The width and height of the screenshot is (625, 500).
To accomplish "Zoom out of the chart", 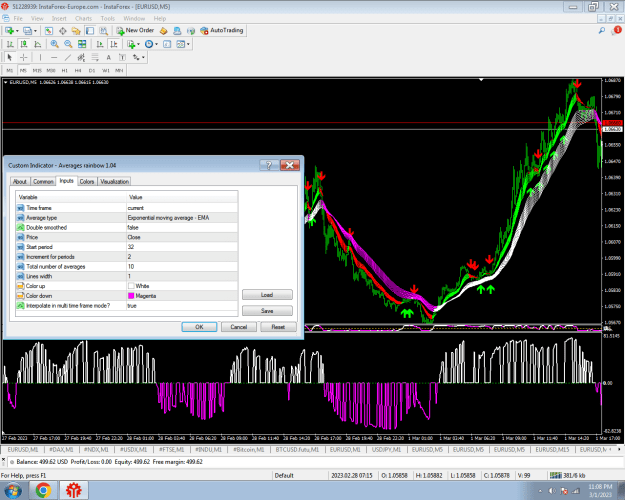I will click(68, 44).
